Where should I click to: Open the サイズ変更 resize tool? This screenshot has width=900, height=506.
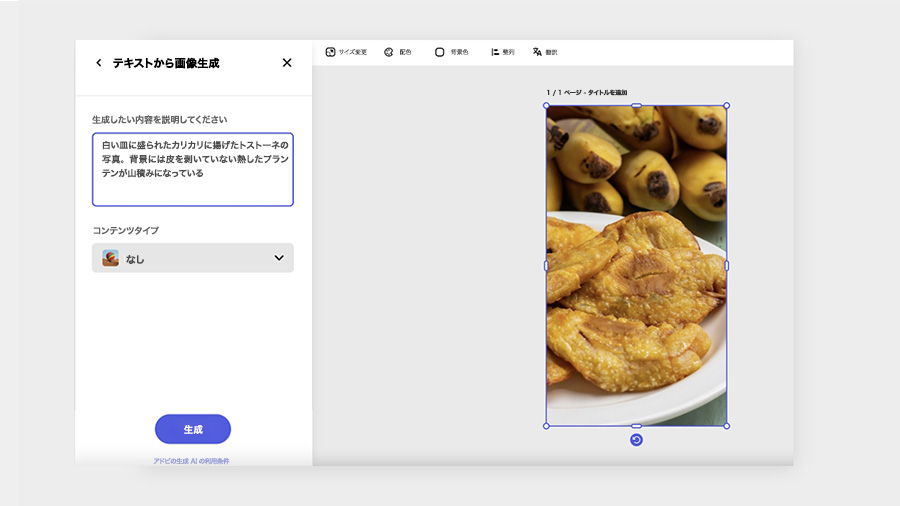[346, 52]
